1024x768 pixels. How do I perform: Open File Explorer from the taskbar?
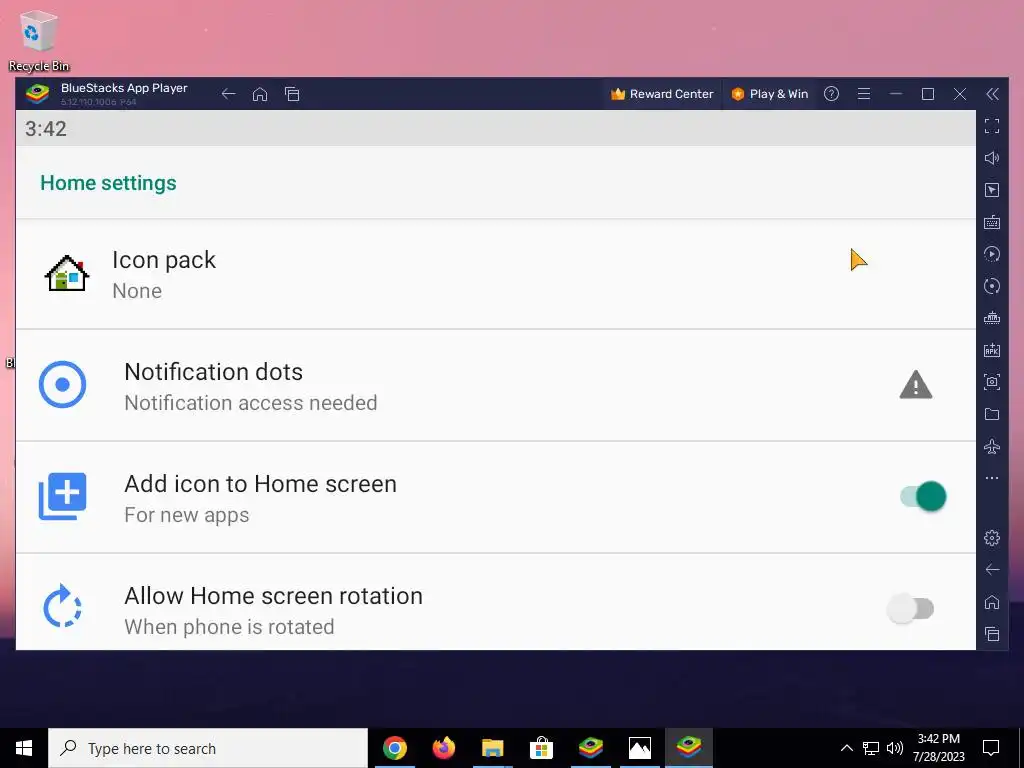click(x=492, y=748)
